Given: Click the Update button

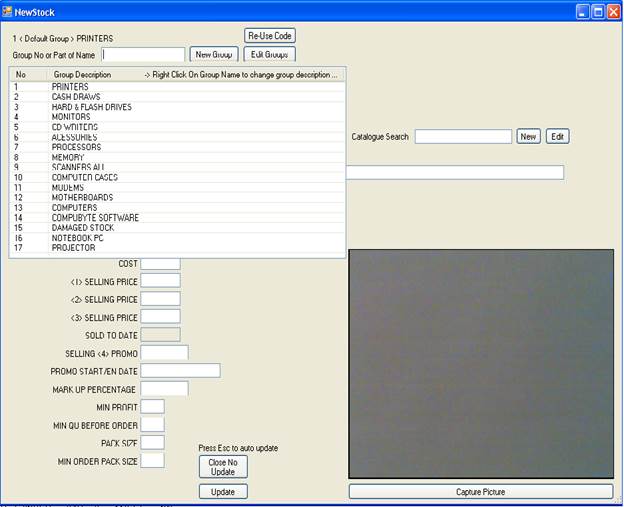Looking at the screenshot, I should pyautogui.click(x=223, y=492).
